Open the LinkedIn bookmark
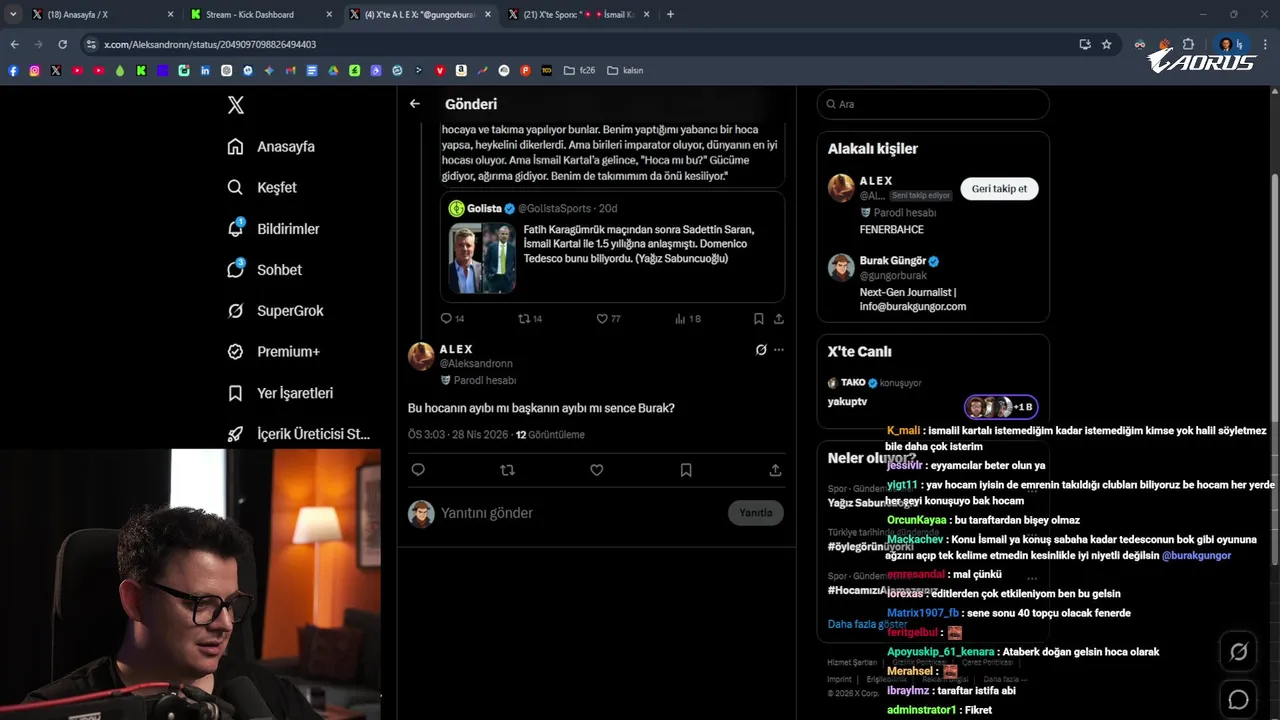The width and height of the screenshot is (1280, 720). (205, 70)
